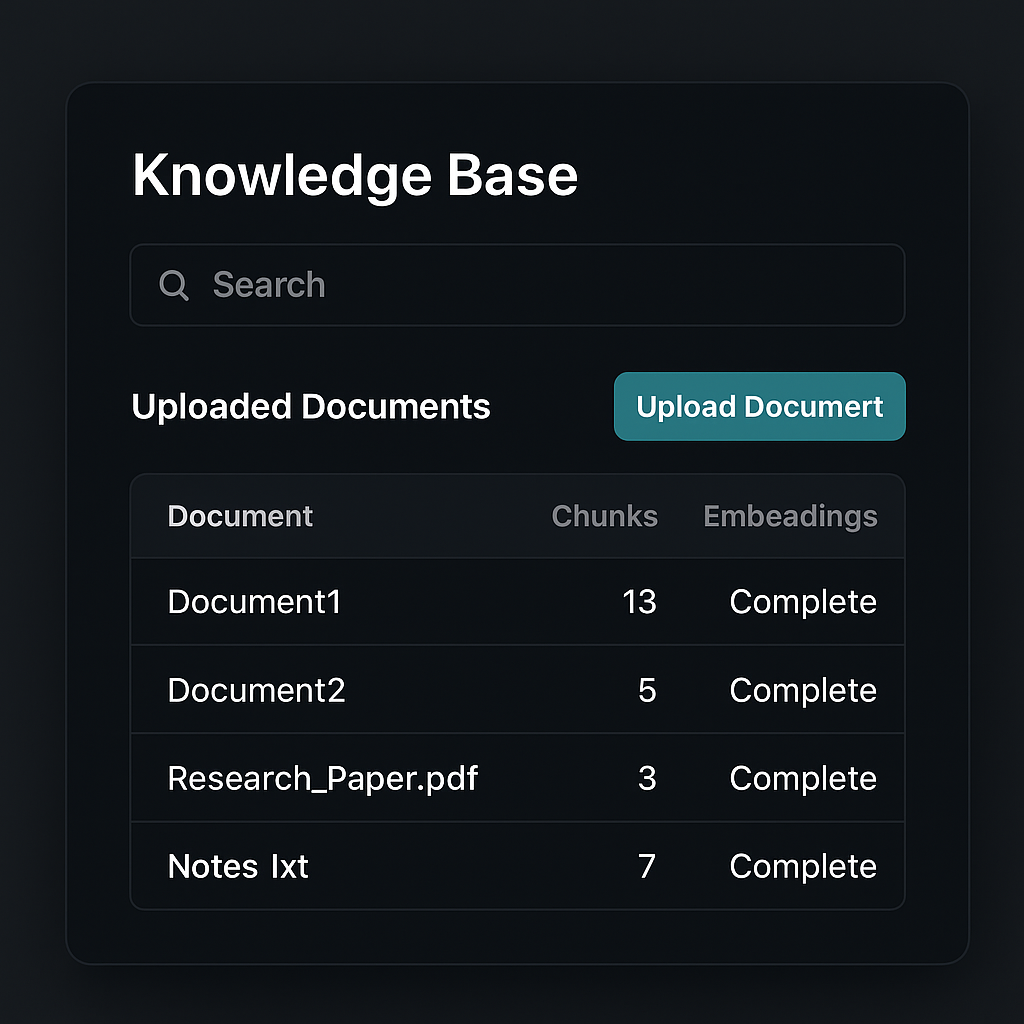Click the Uploaded Documents heading
The height and width of the screenshot is (1024, 1024).
tap(311, 407)
